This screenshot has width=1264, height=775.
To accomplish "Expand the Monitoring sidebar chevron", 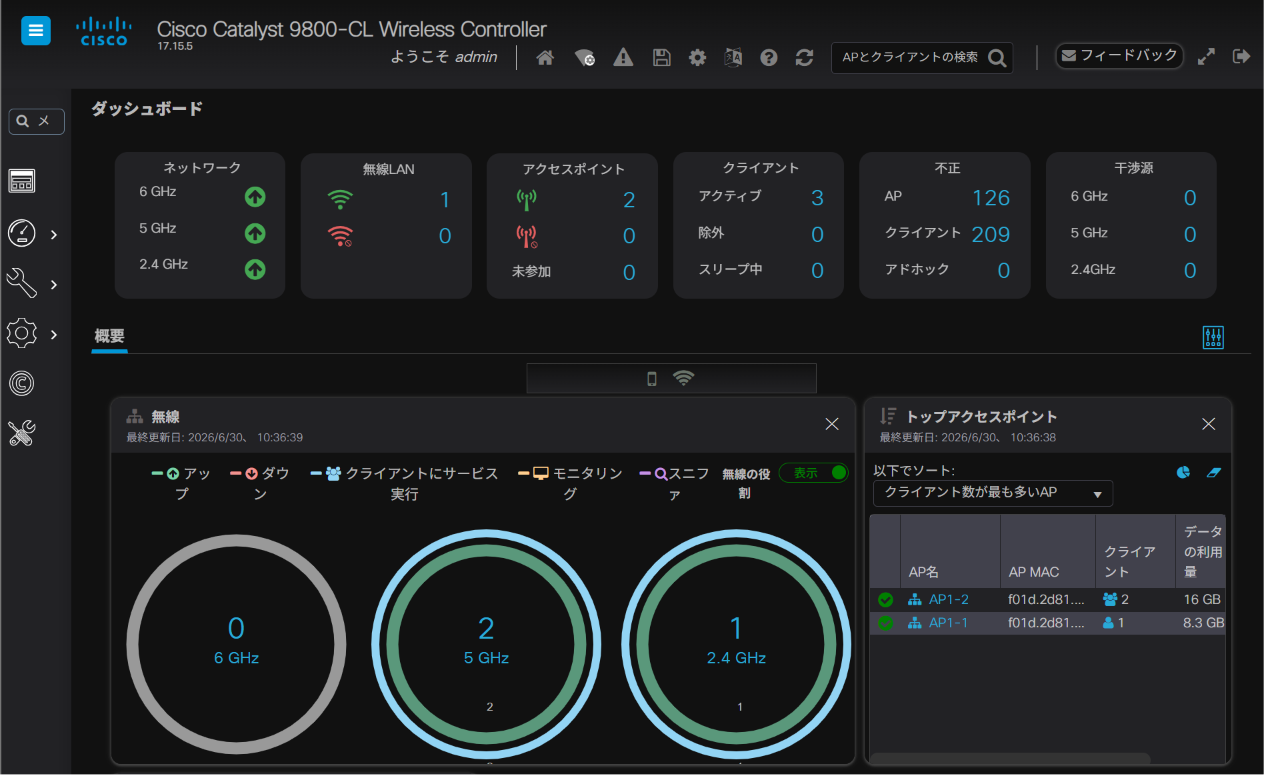I will tap(54, 235).
